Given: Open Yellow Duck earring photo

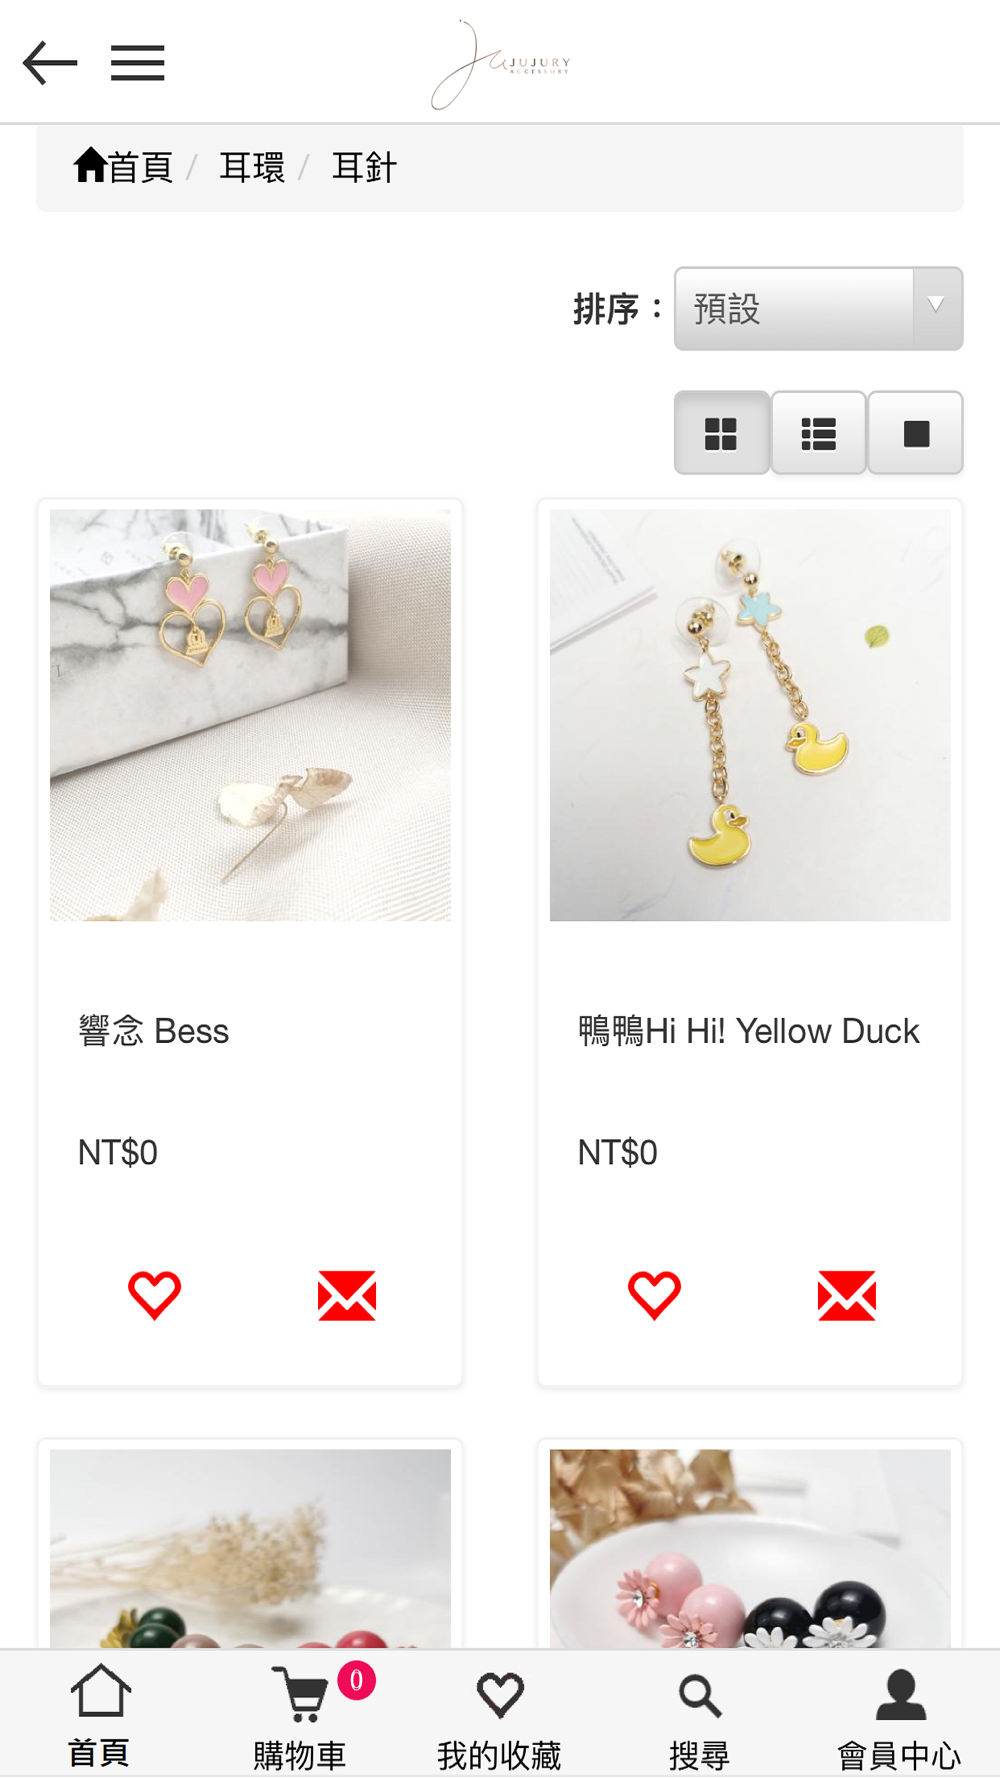Looking at the screenshot, I should 750,715.
